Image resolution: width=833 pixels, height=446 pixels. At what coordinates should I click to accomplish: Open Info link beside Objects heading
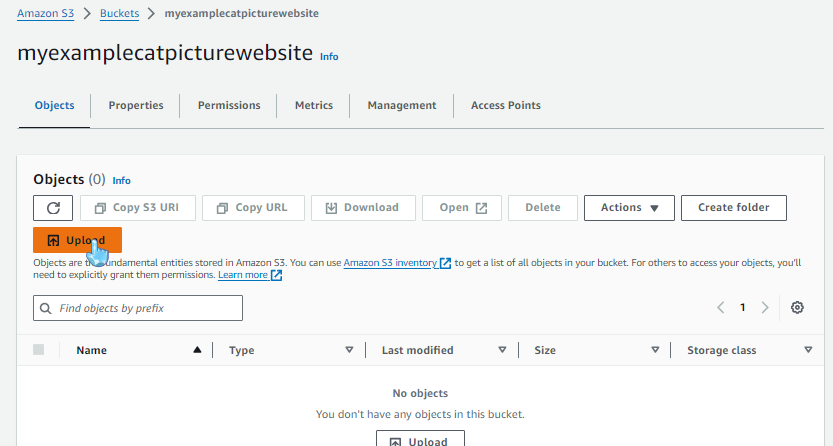121,181
